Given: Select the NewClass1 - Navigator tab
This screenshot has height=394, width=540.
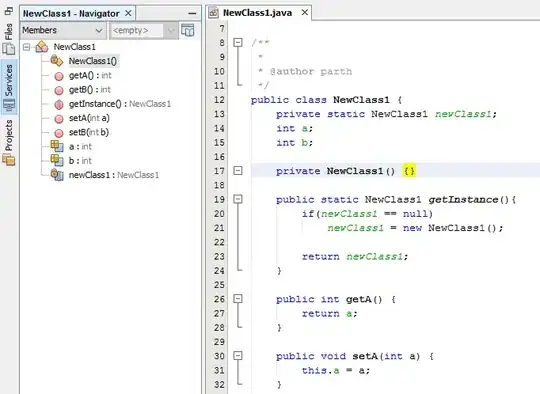Looking at the screenshot, I should click(x=71, y=13).
